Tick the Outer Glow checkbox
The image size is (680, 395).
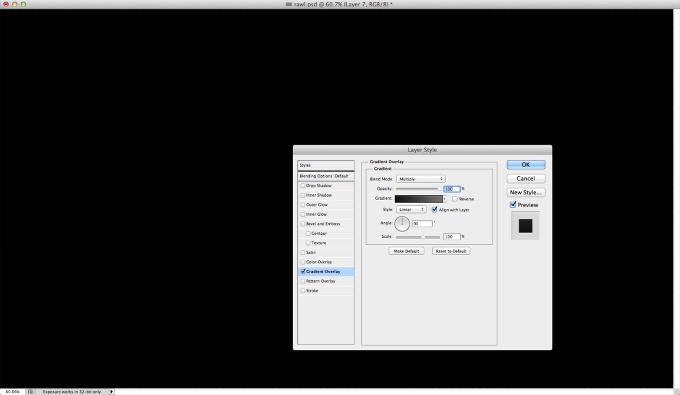pyautogui.click(x=303, y=205)
